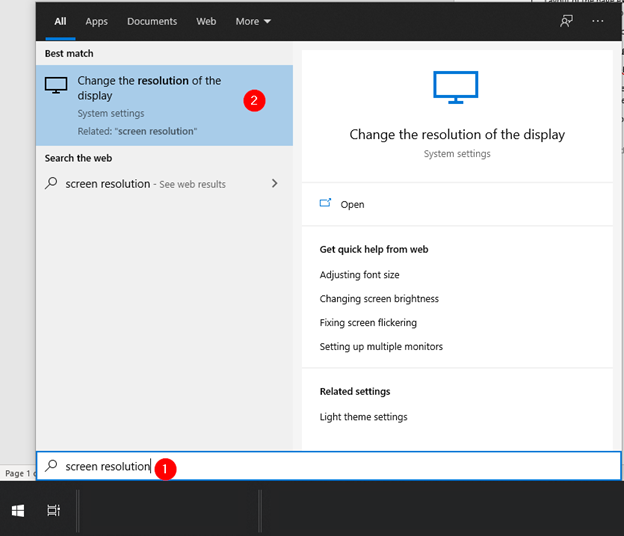The width and height of the screenshot is (624, 536).
Task: Open Adjusting font size help link
Action: [359, 275]
